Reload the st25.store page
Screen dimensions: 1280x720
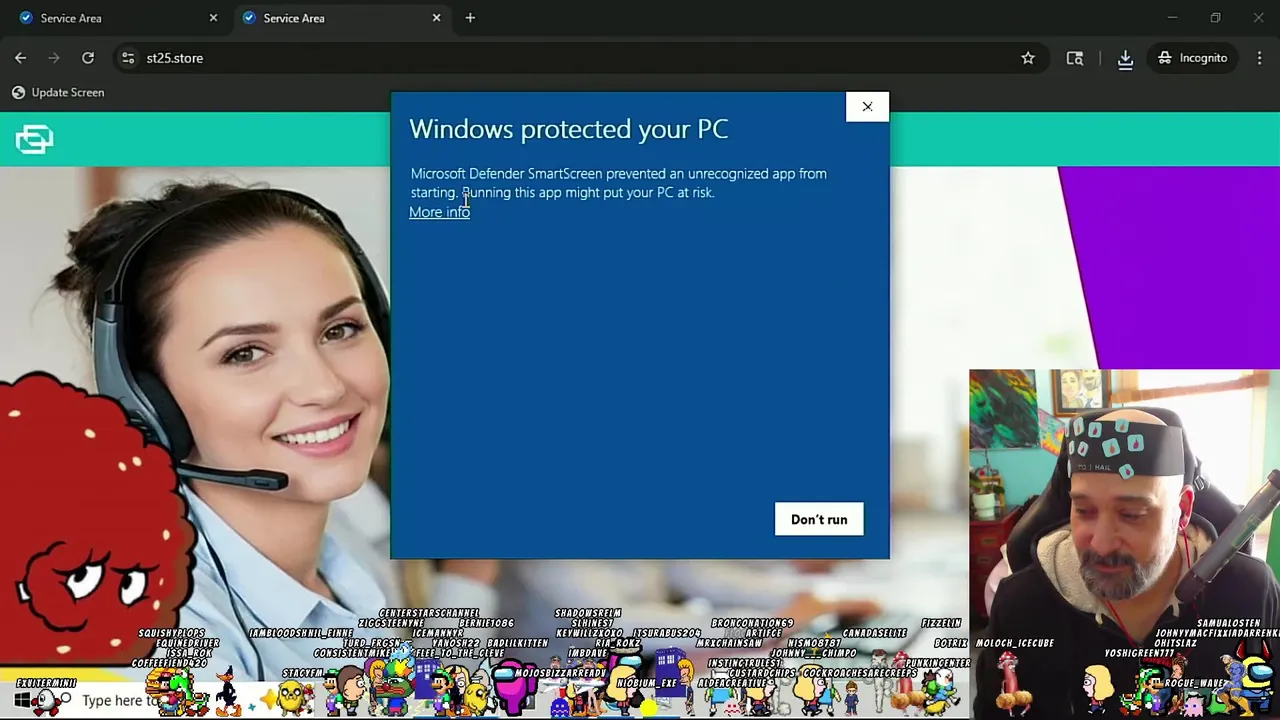(88, 58)
